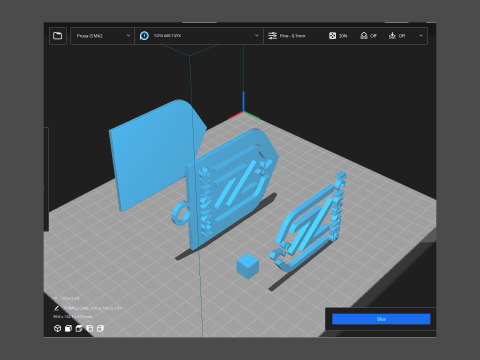Switch to left side view cube icon
Screen dimensions: 480x360
[89, 329]
